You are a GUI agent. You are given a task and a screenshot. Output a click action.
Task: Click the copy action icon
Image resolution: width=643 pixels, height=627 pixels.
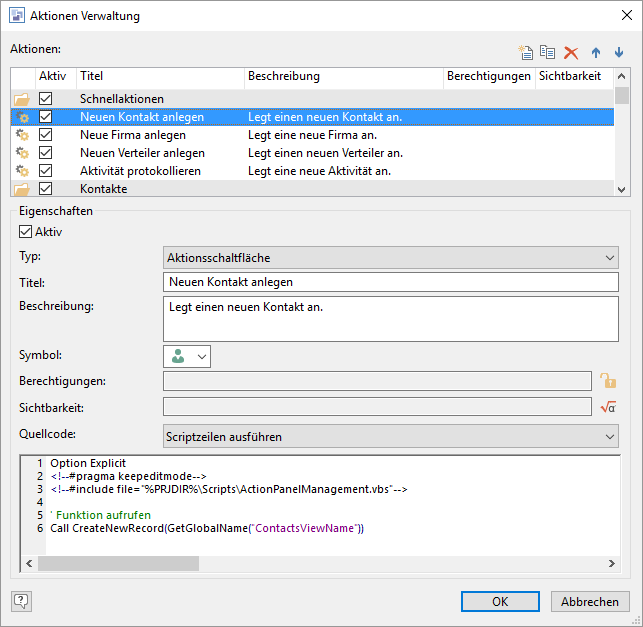547,53
